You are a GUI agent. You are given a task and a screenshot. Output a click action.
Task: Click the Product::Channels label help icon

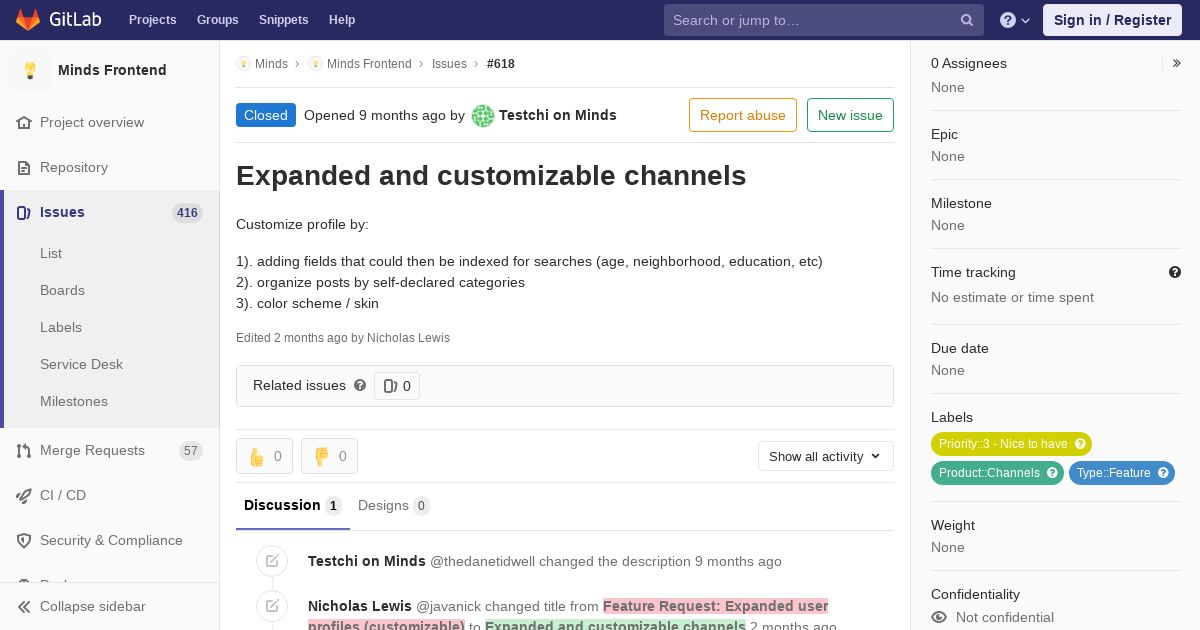click(x=1052, y=473)
